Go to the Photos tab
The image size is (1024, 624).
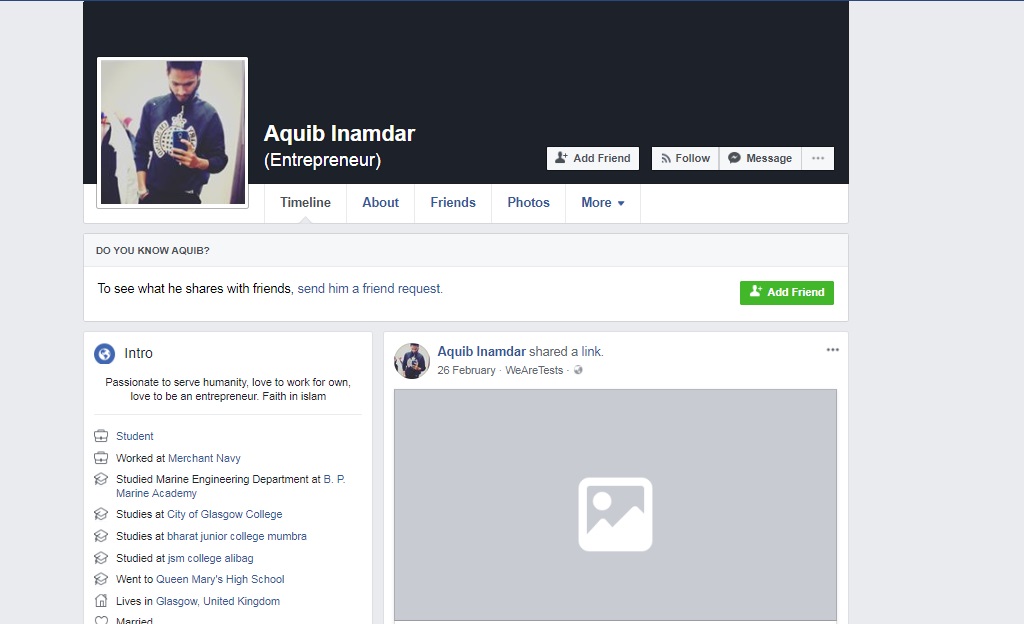point(528,202)
